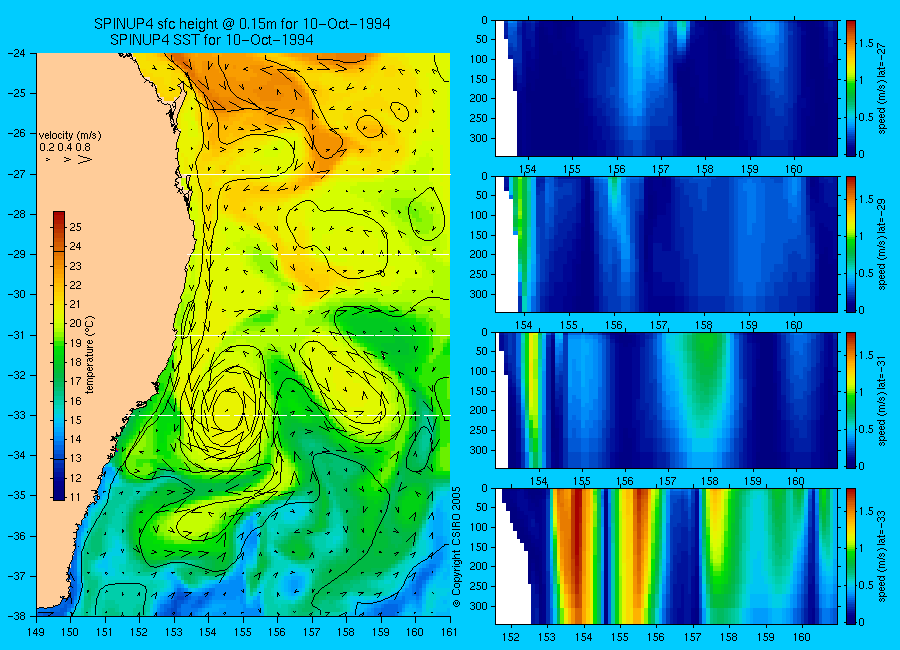The image size is (900, 650).
Task: Click the '-35' latitude tick on the map
Action: [x=18, y=495]
